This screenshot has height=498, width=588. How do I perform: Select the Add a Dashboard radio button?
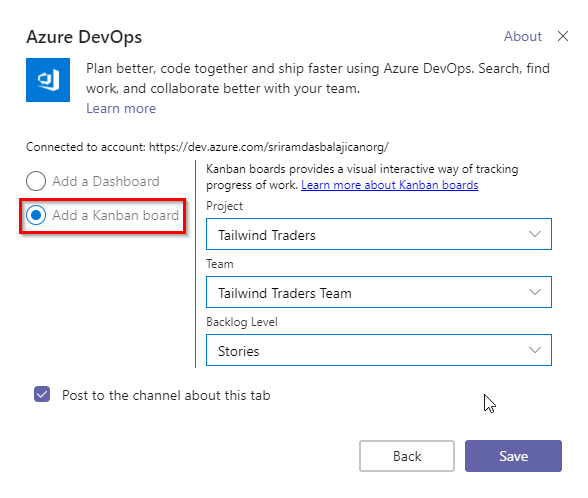(36, 181)
